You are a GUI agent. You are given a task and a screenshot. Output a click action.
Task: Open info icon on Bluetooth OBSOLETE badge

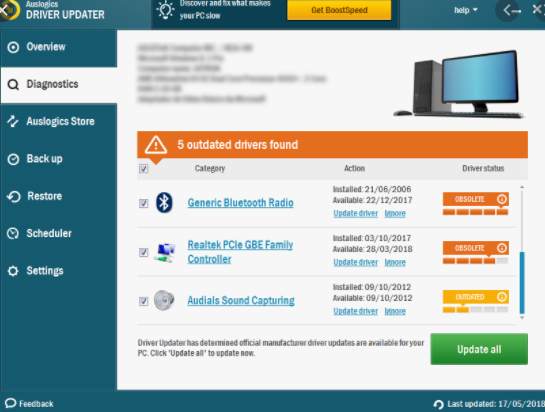click(x=502, y=199)
